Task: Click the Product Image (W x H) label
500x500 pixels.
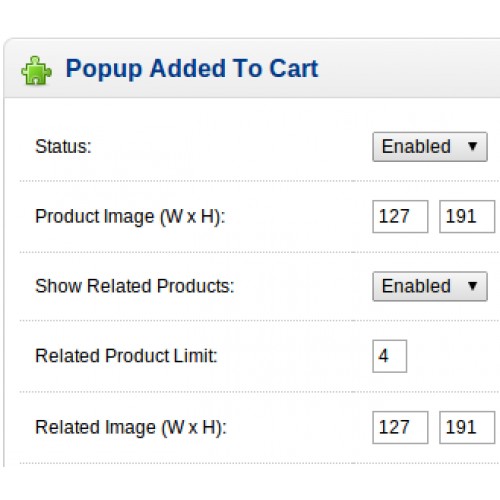Action: click(x=130, y=217)
